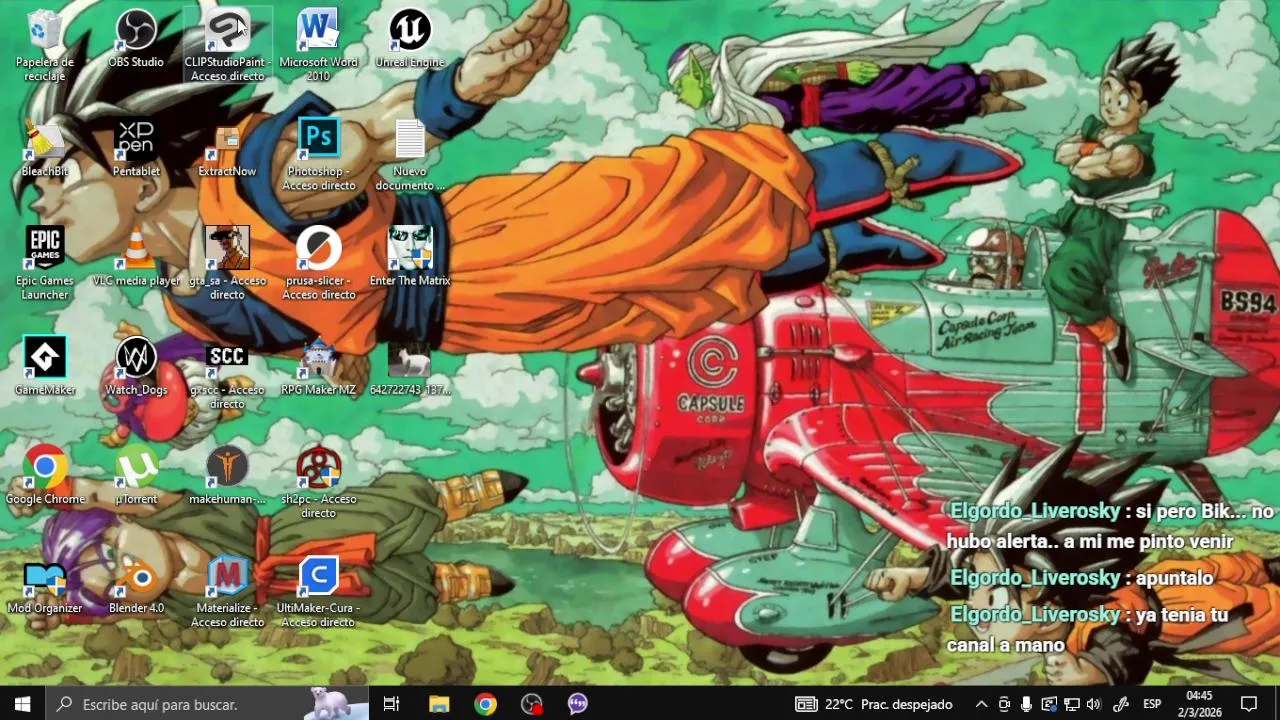
Task: Click the µTorrent desktop icon
Action: [136, 476]
